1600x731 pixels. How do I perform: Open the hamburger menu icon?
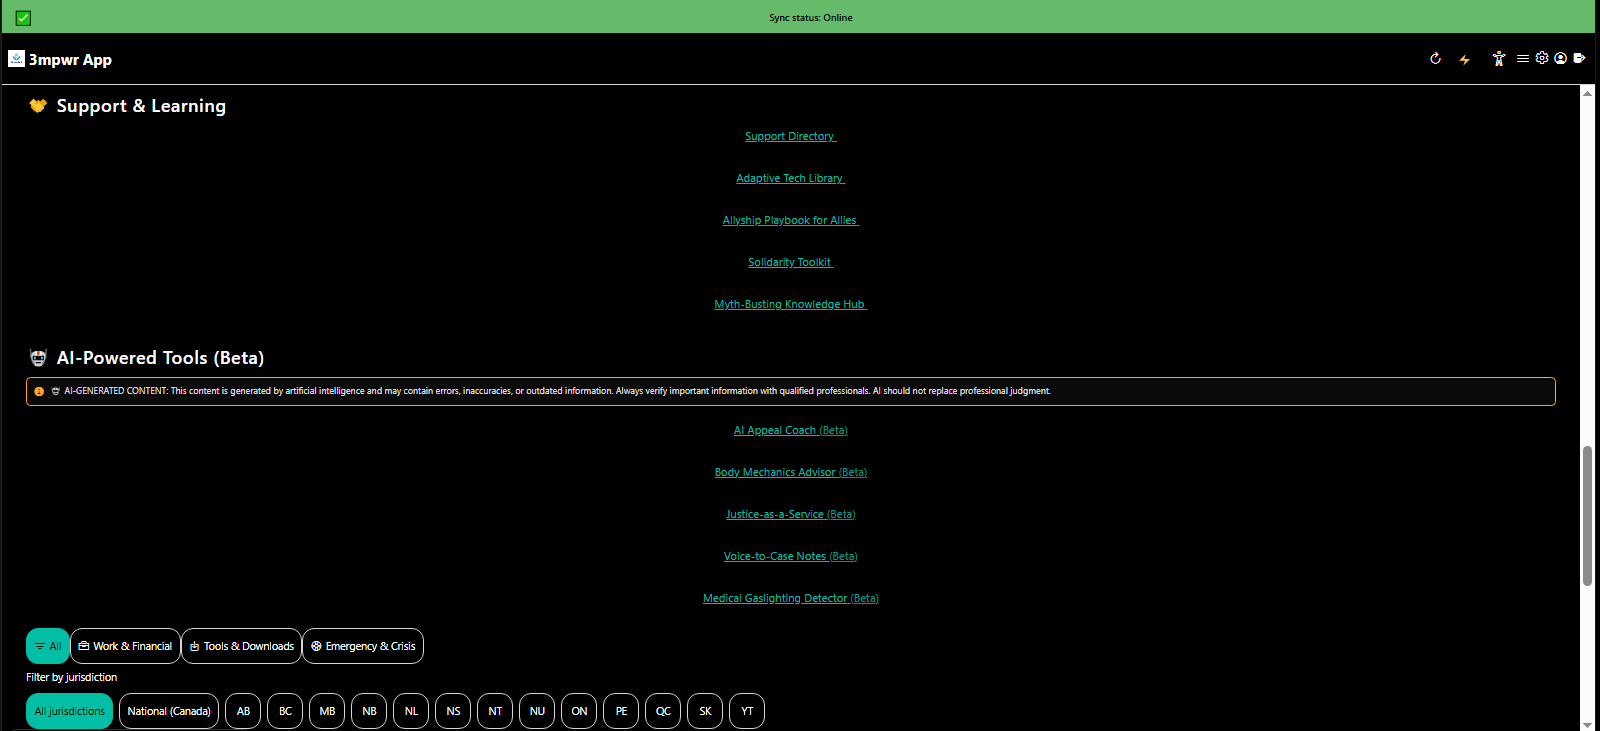1522,59
